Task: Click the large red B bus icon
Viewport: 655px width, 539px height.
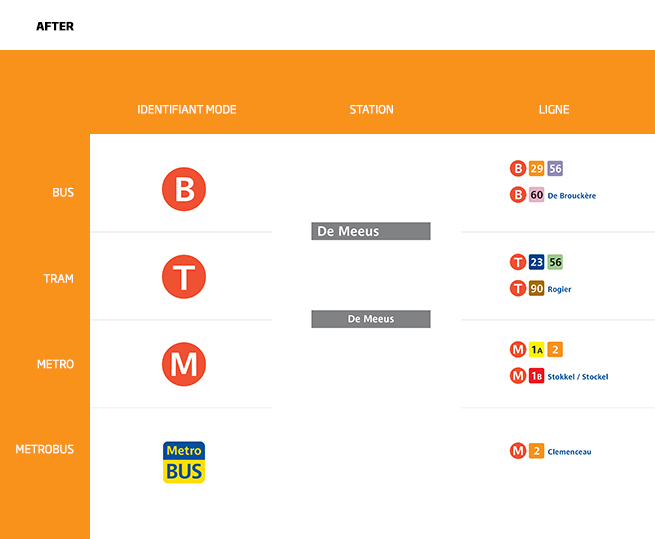Action: pos(184,189)
